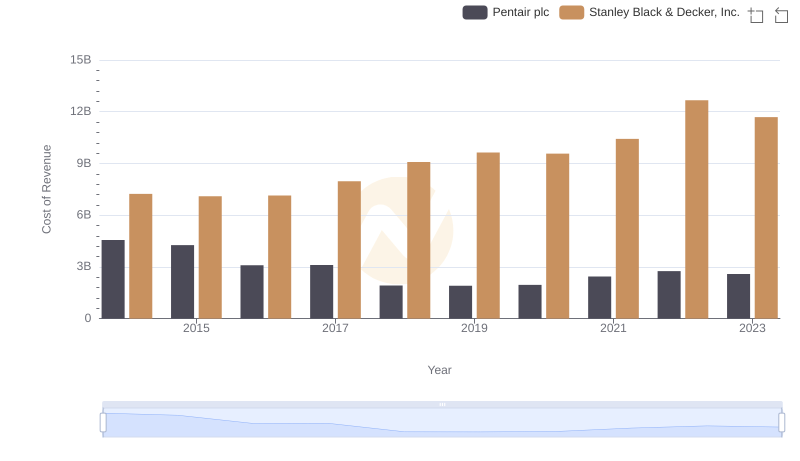The image size is (800, 461).
Task: Click the tallest 2022 Stanley Black & Decker bar
Action: click(x=696, y=210)
